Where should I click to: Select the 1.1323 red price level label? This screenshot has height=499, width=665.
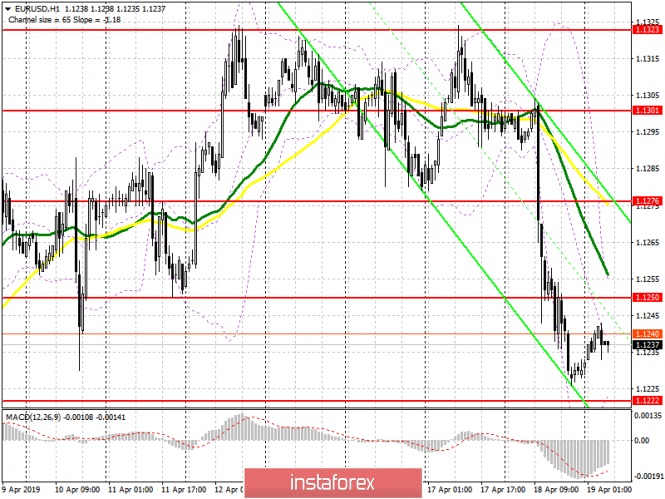647,30
